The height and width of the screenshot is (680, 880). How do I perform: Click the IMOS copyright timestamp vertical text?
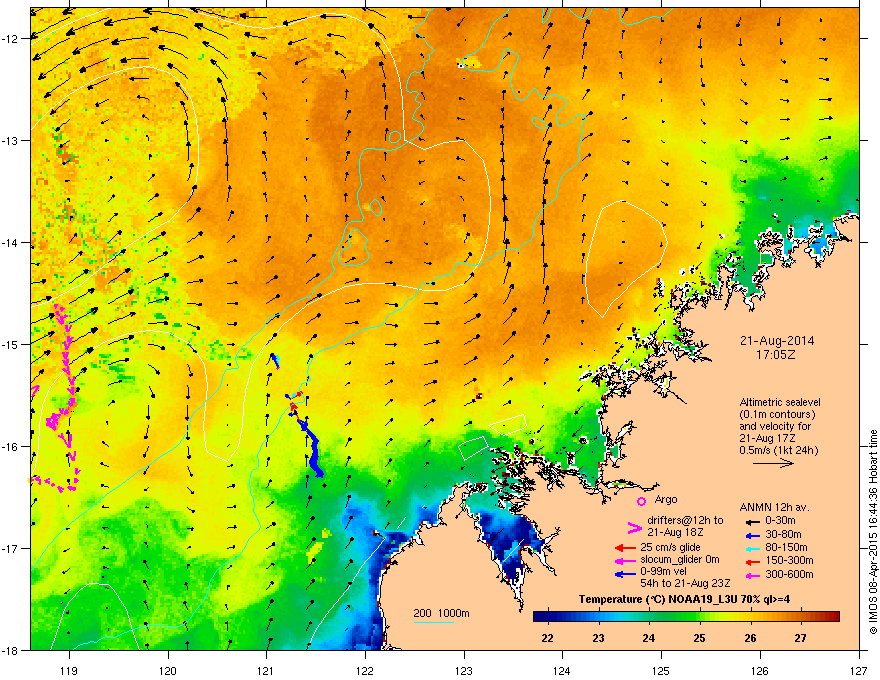tap(873, 532)
